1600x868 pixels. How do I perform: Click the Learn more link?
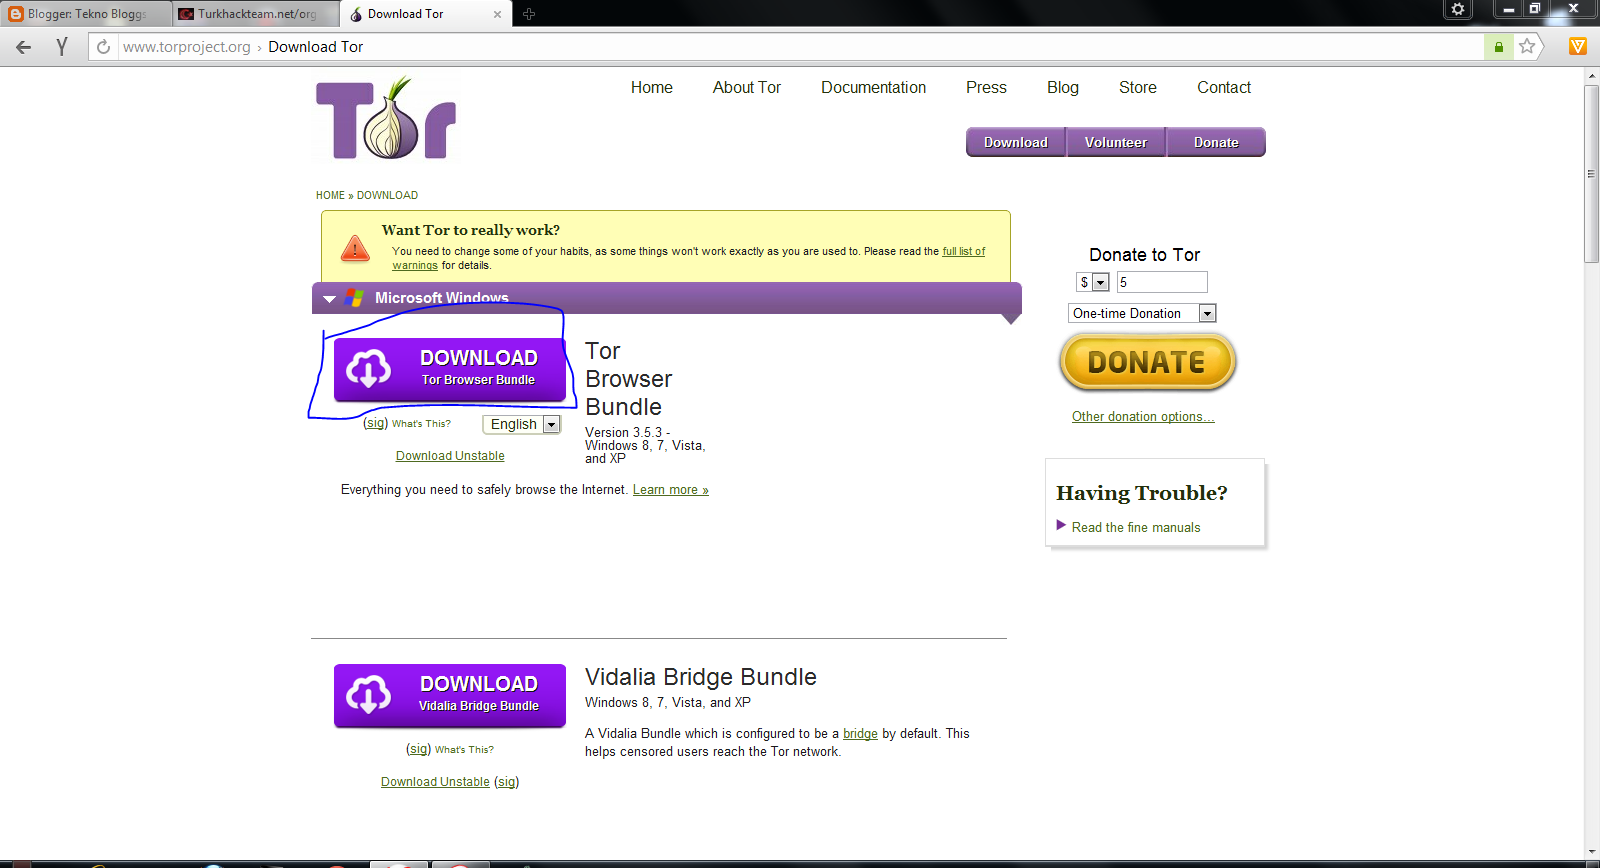pos(671,490)
